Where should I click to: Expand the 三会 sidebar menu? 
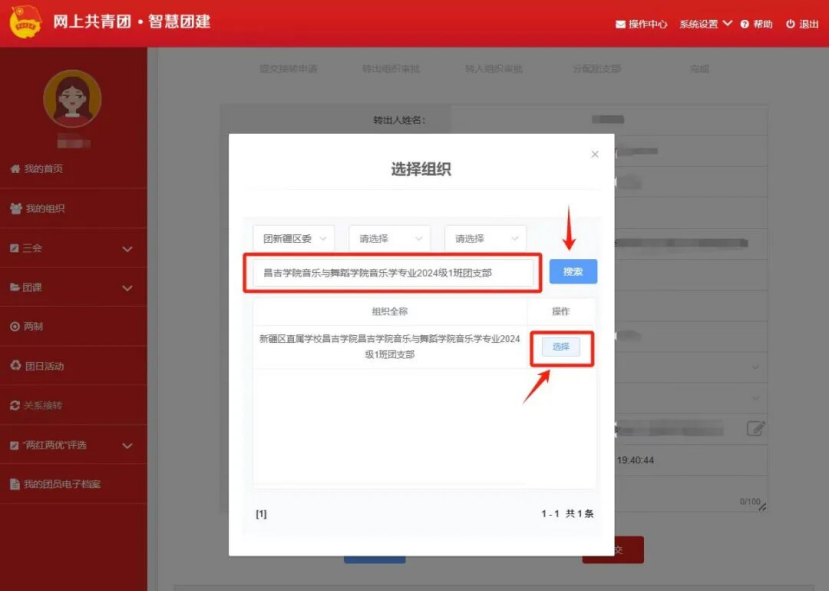[x=72, y=248]
